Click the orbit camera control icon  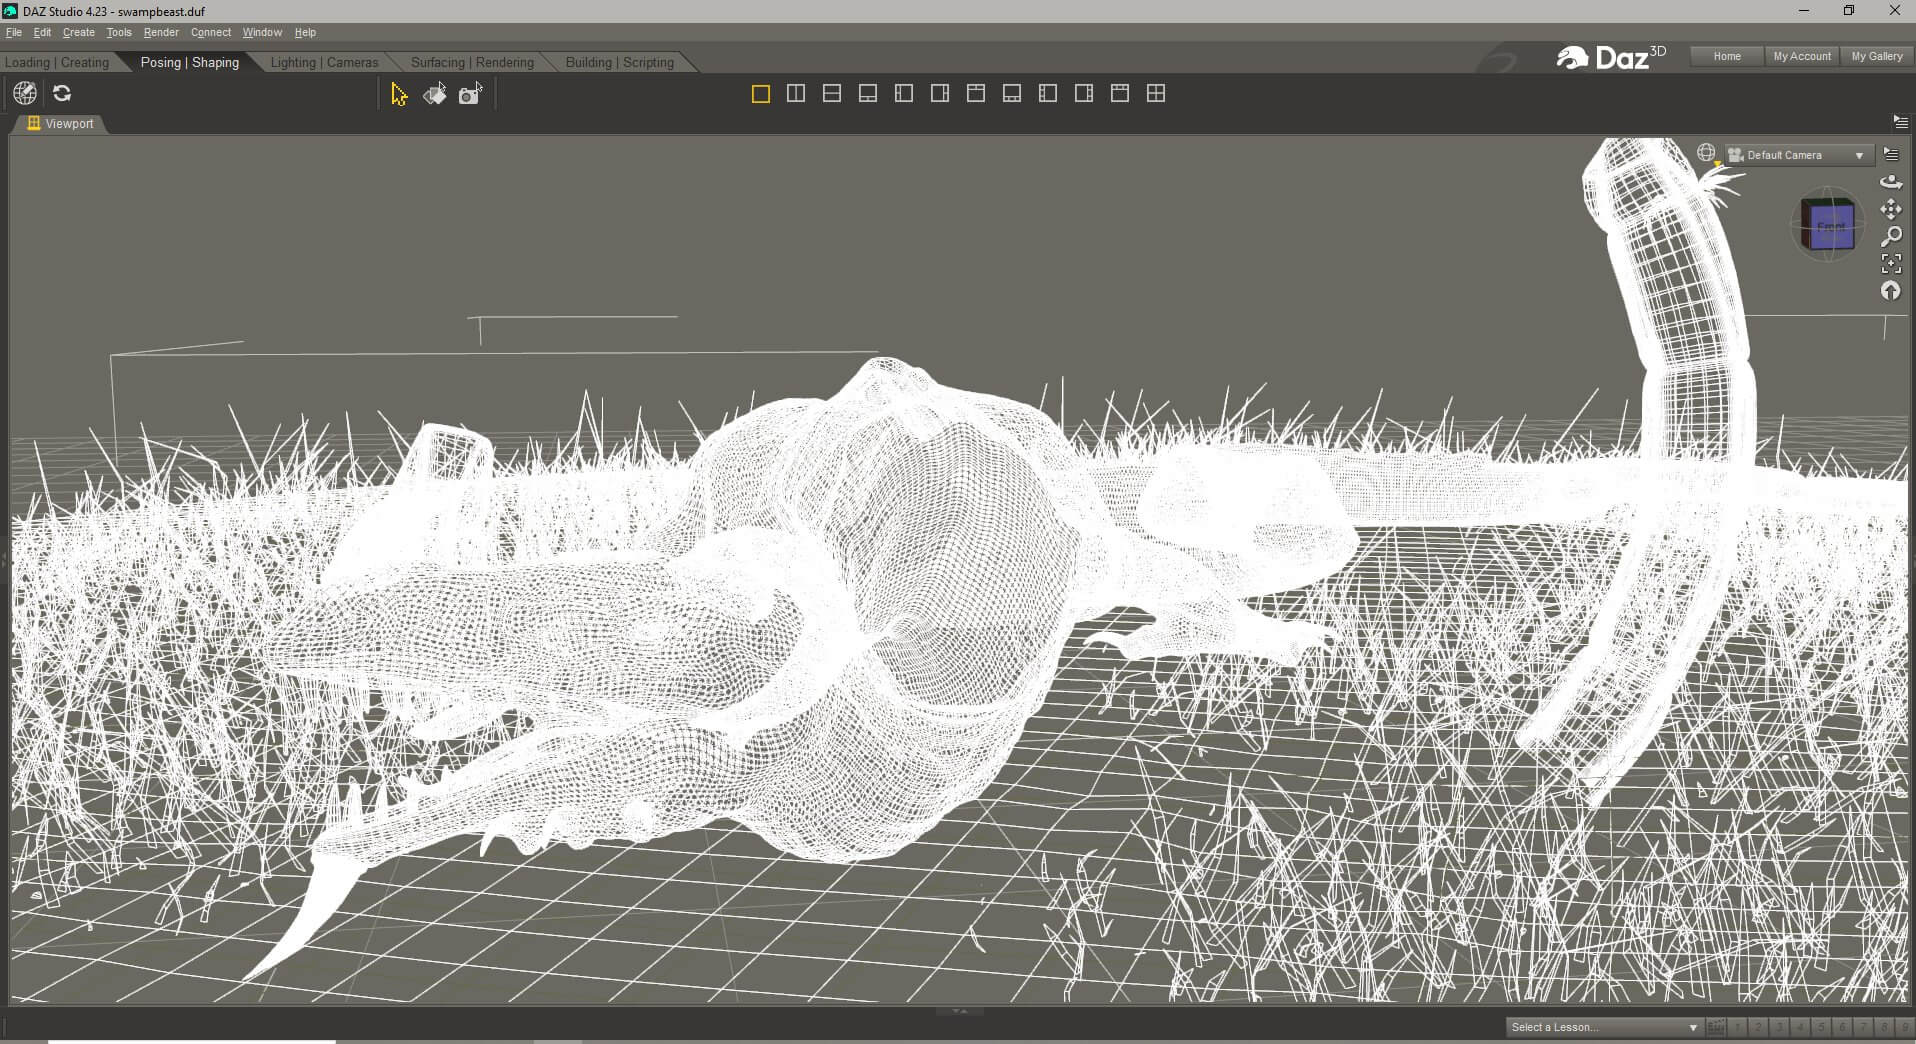click(x=1891, y=182)
